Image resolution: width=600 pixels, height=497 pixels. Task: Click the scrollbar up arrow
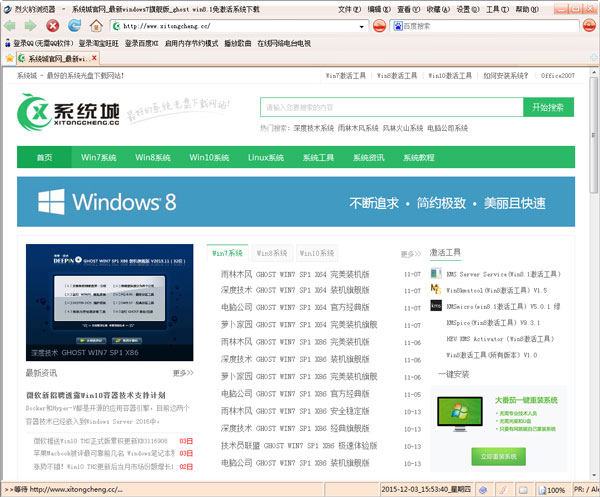point(593,72)
